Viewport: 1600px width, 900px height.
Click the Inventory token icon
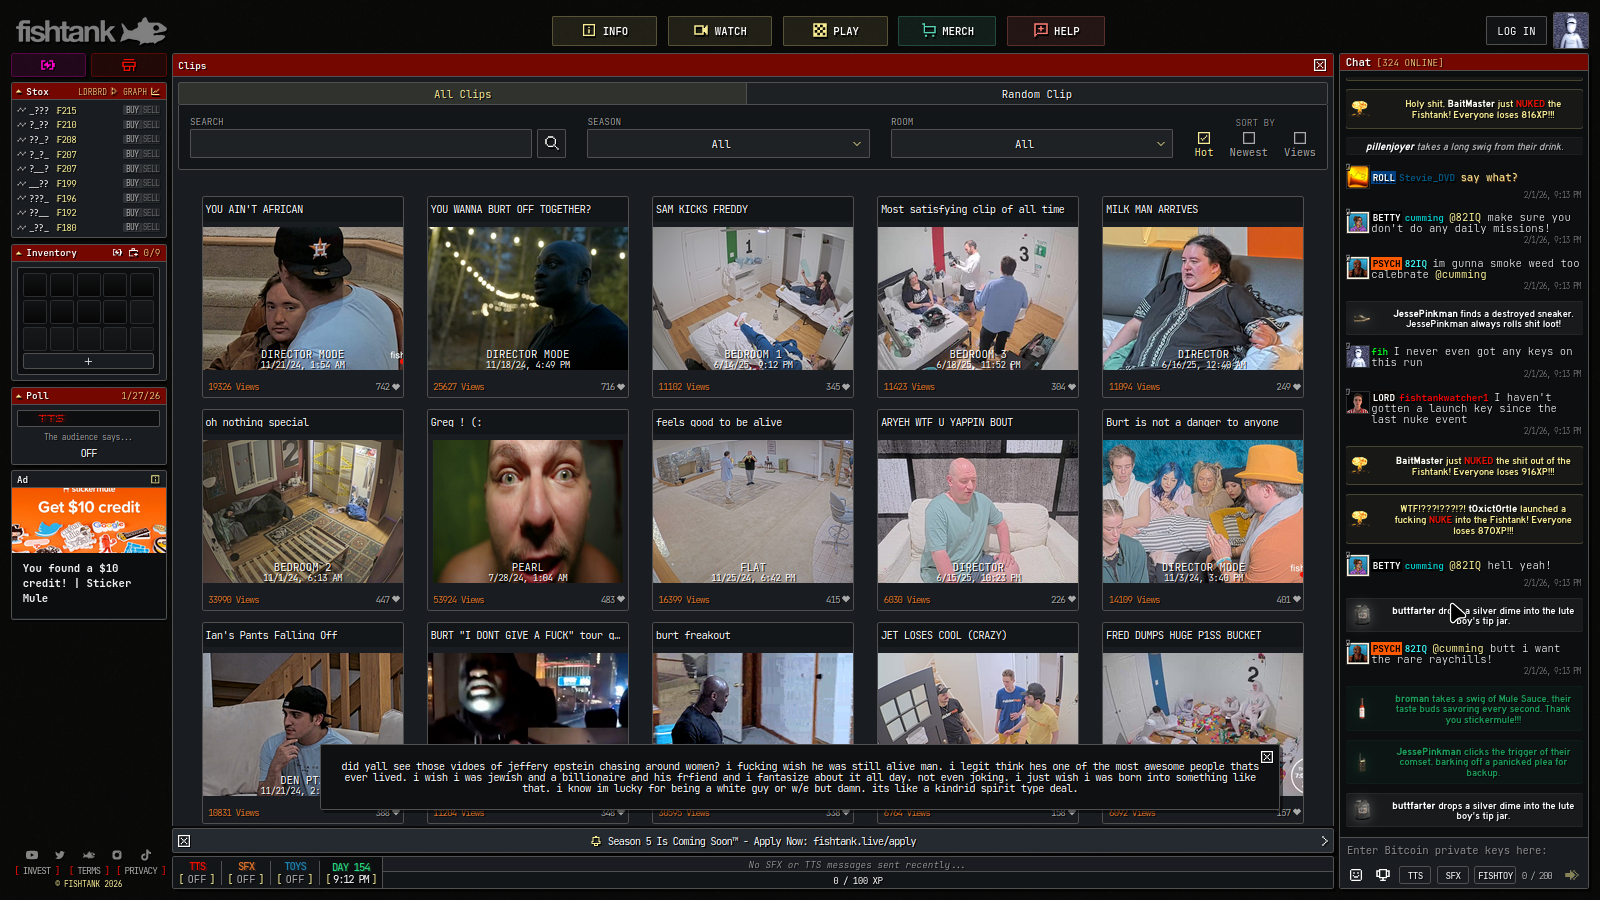[x=117, y=253]
